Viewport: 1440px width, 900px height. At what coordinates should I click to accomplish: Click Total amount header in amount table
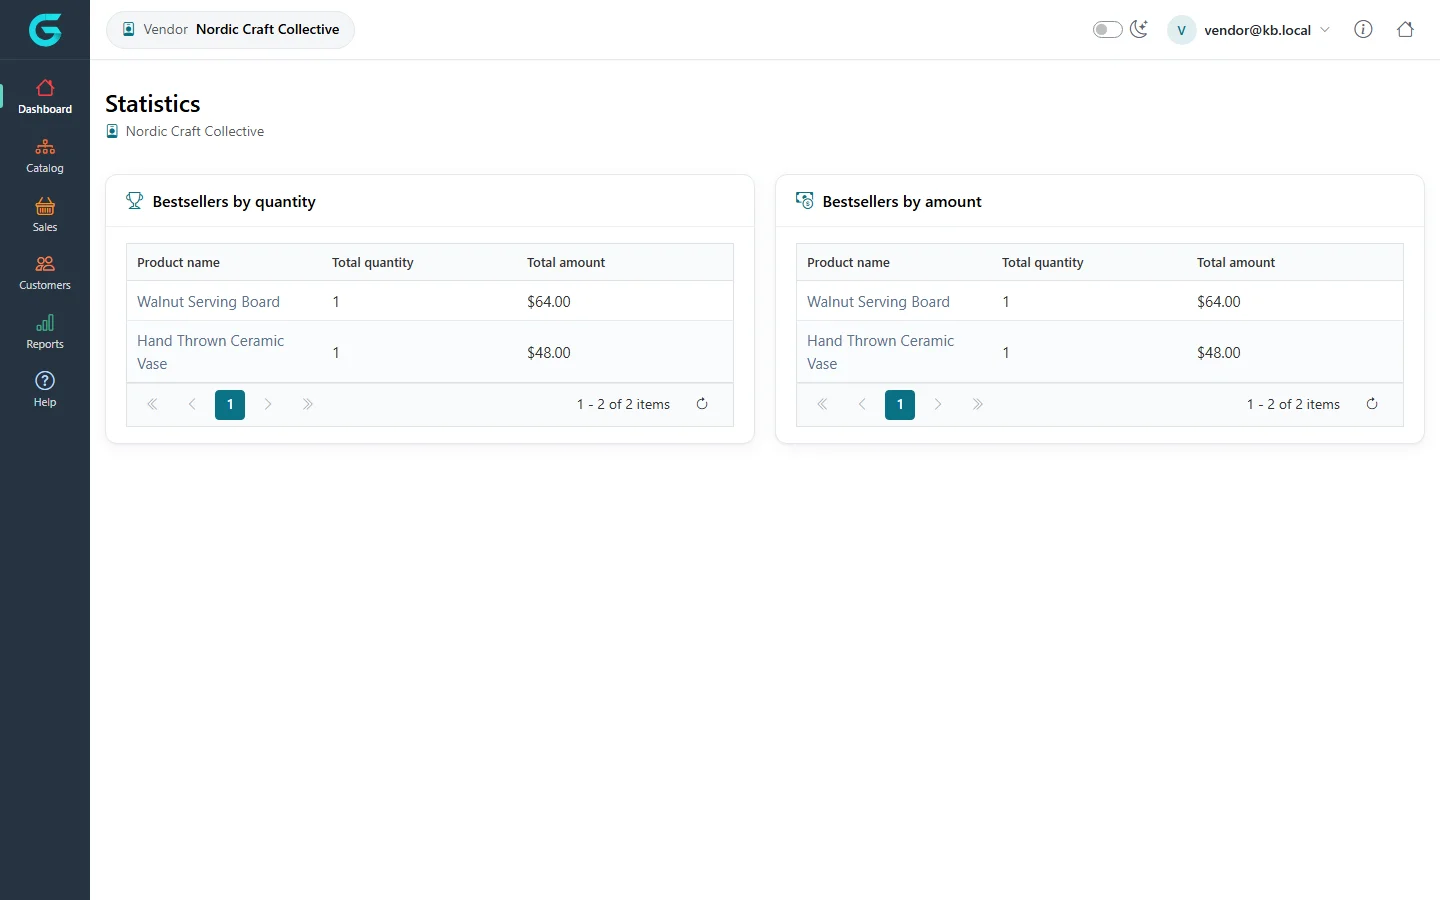(1236, 262)
